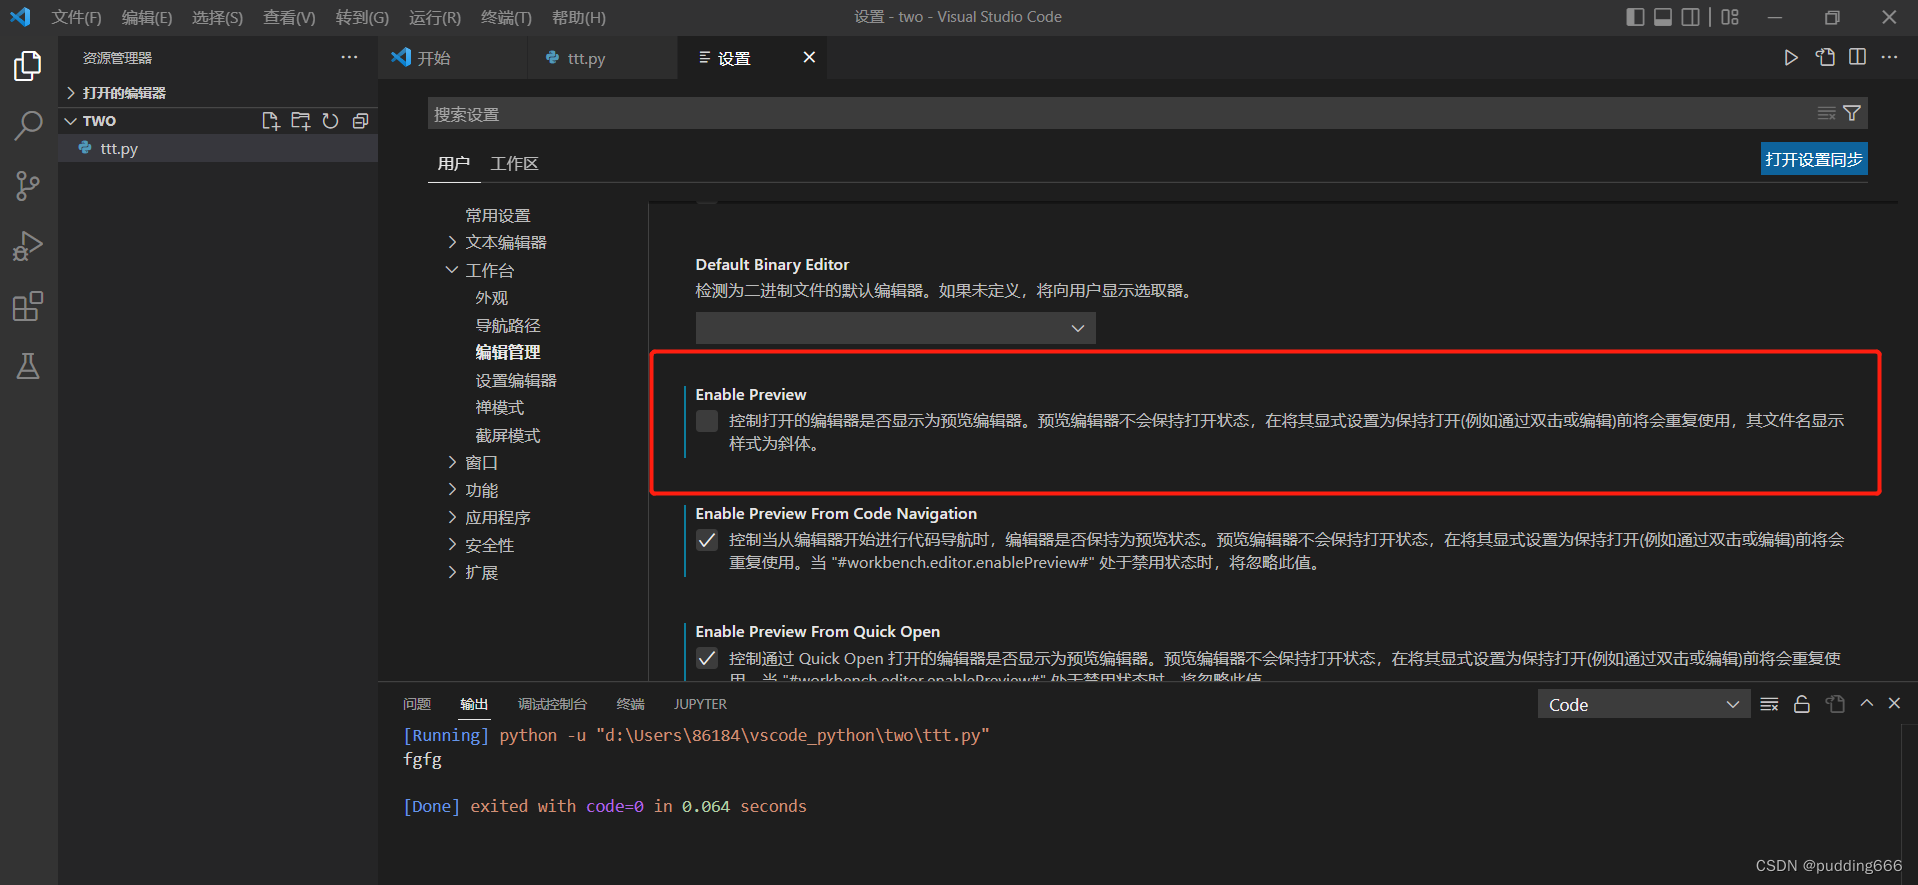Collapse 工作台 settings category
Screen dimensions: 1918x885
coord(452,270)
